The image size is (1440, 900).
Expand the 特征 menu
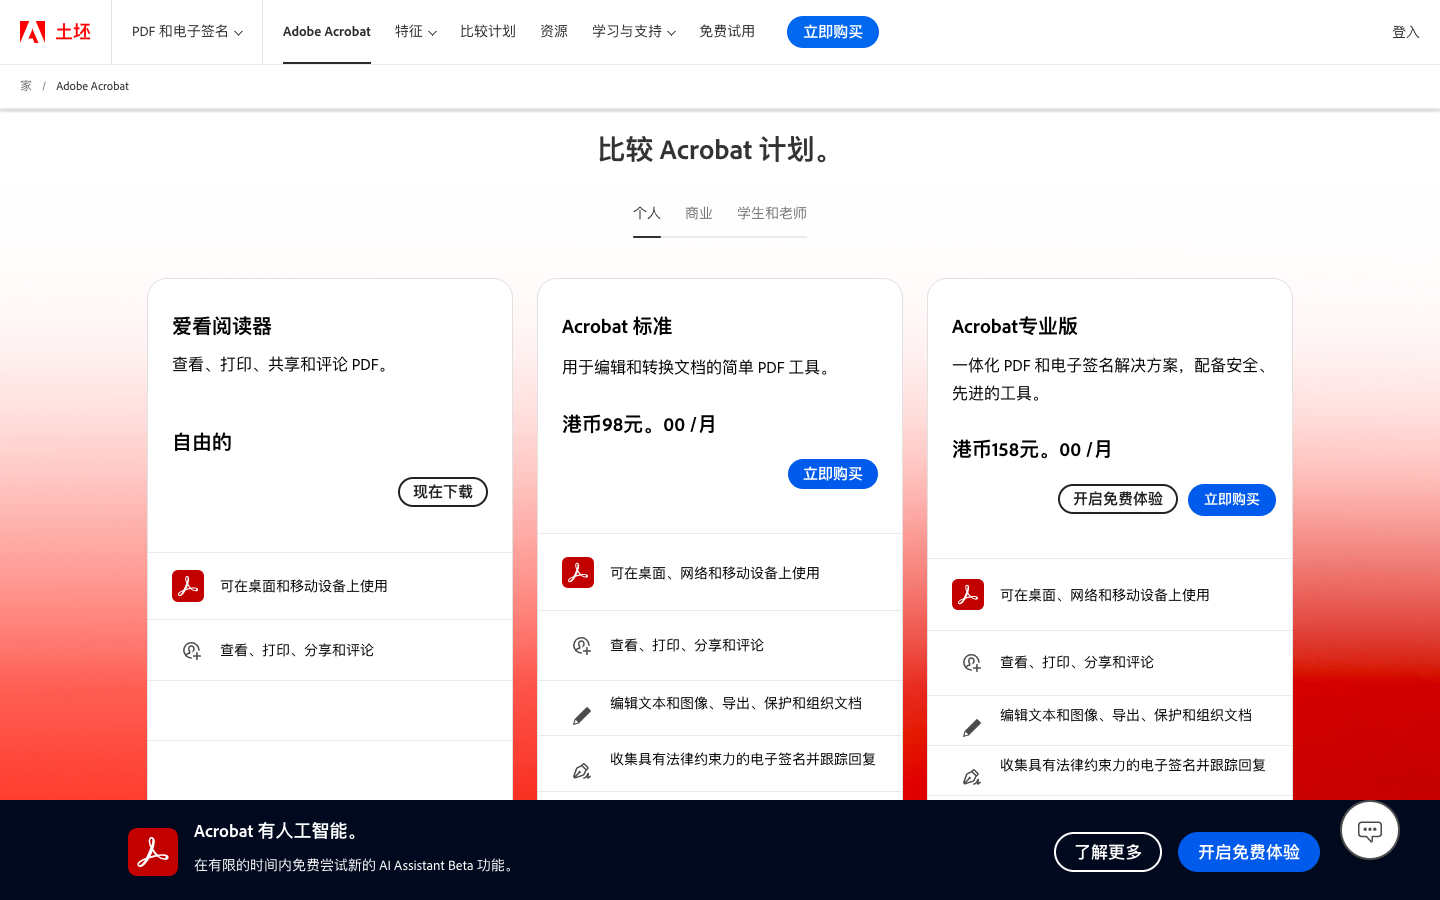[415, 31]
